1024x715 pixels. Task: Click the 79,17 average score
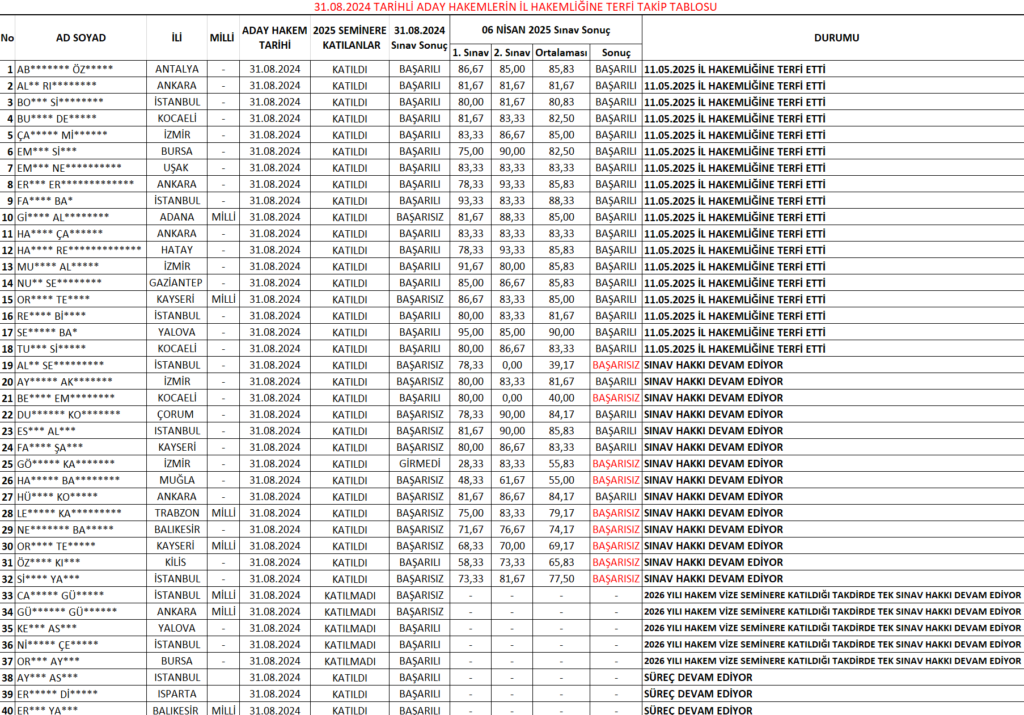pos(561,513)
